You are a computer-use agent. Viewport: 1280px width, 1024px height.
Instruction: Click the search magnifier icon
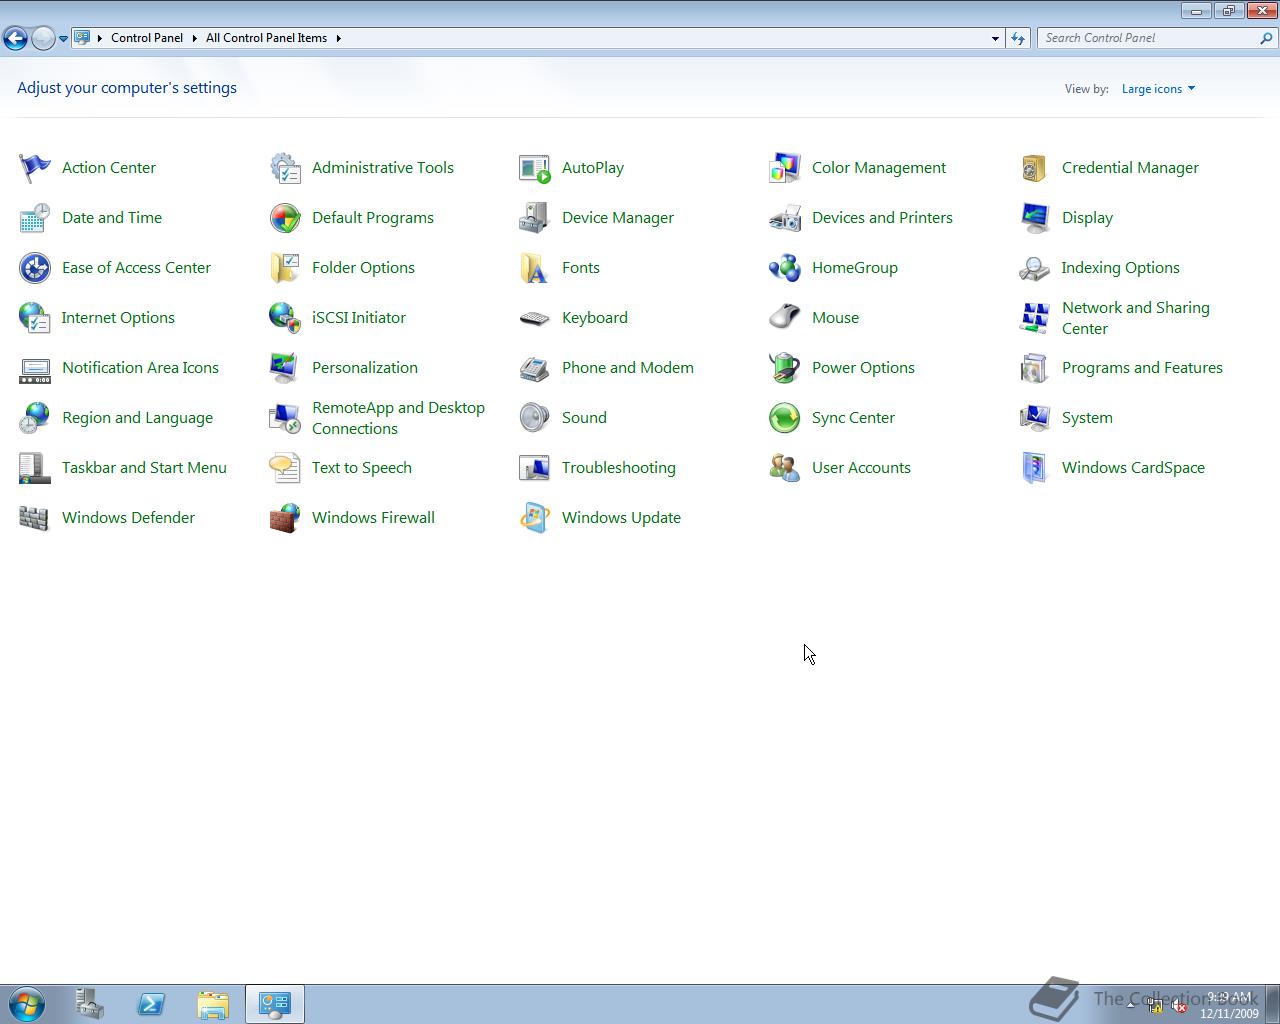coord(1267,38)
